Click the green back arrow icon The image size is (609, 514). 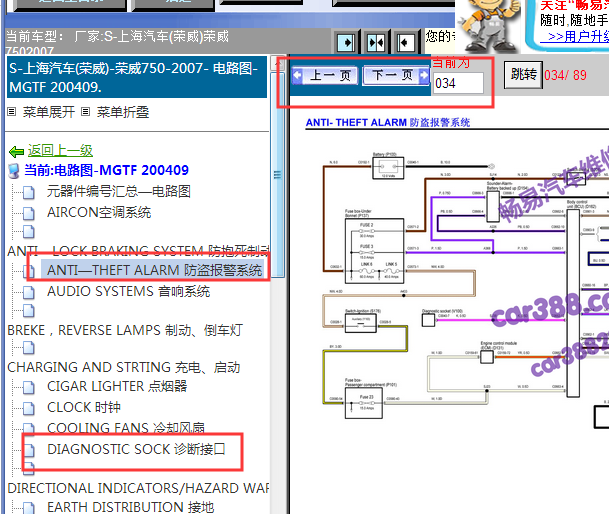coord(16,152)
